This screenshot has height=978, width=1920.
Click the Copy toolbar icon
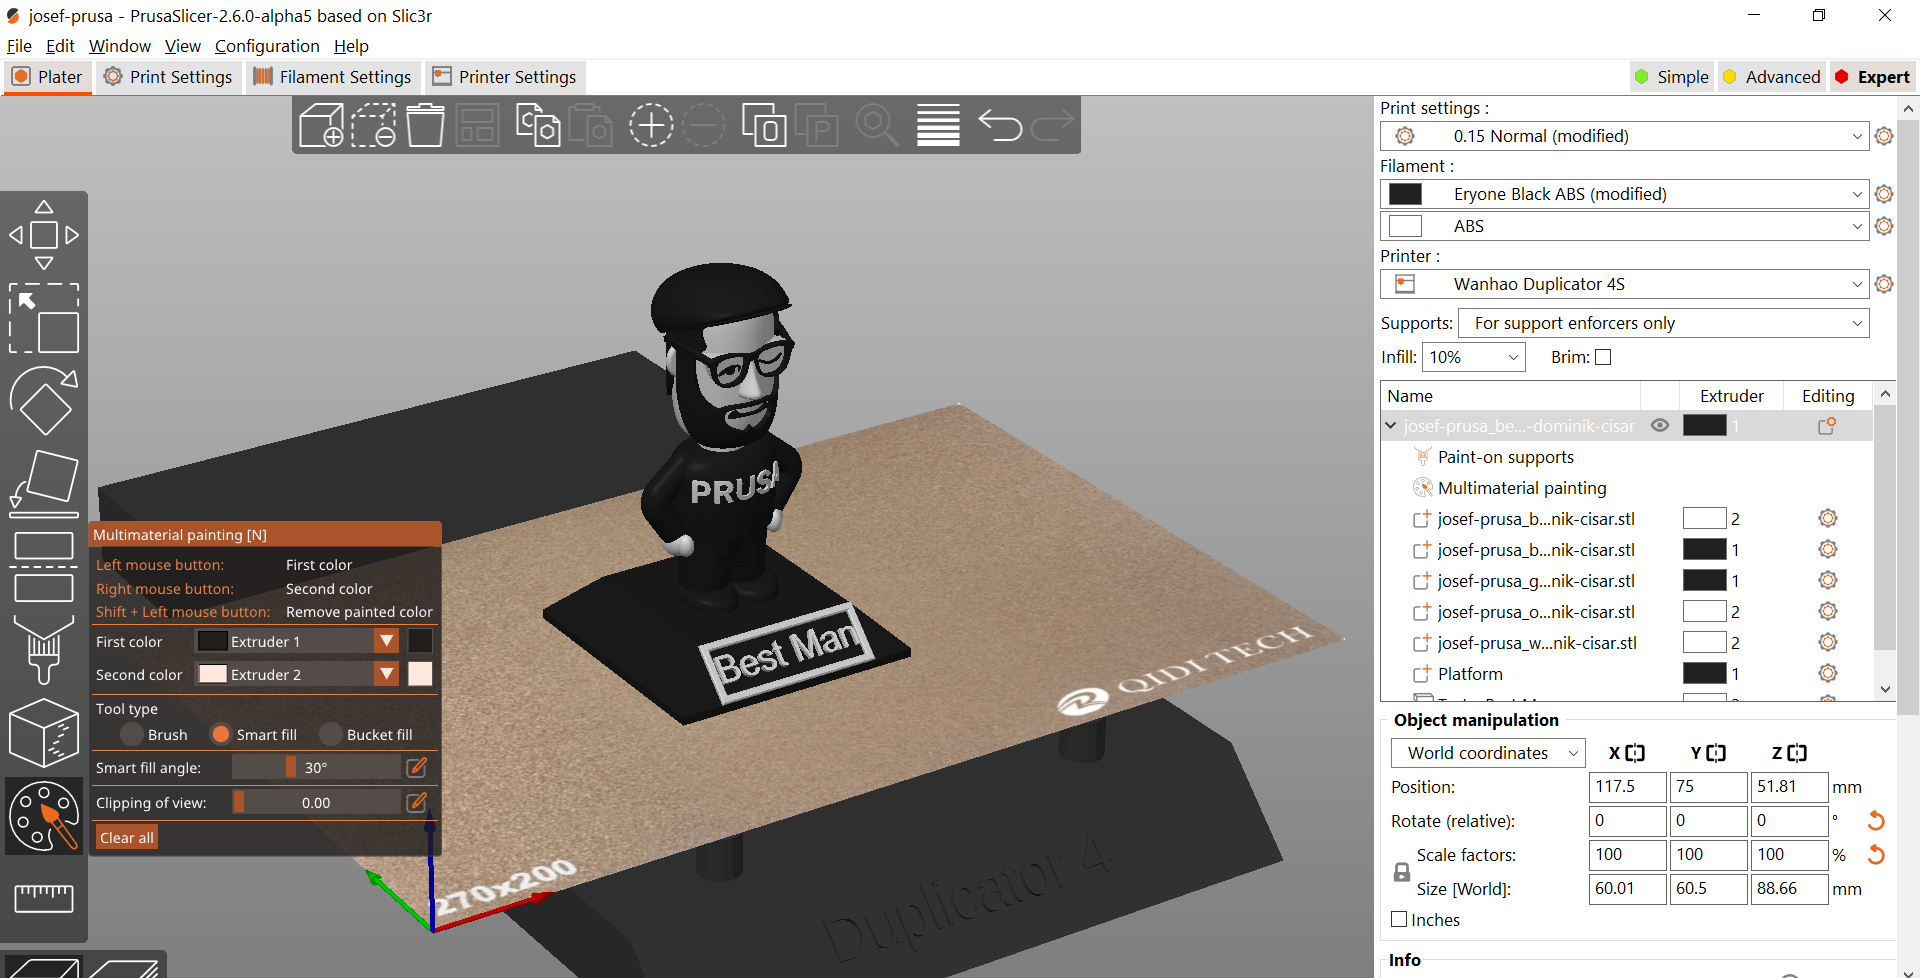[538, 126]
